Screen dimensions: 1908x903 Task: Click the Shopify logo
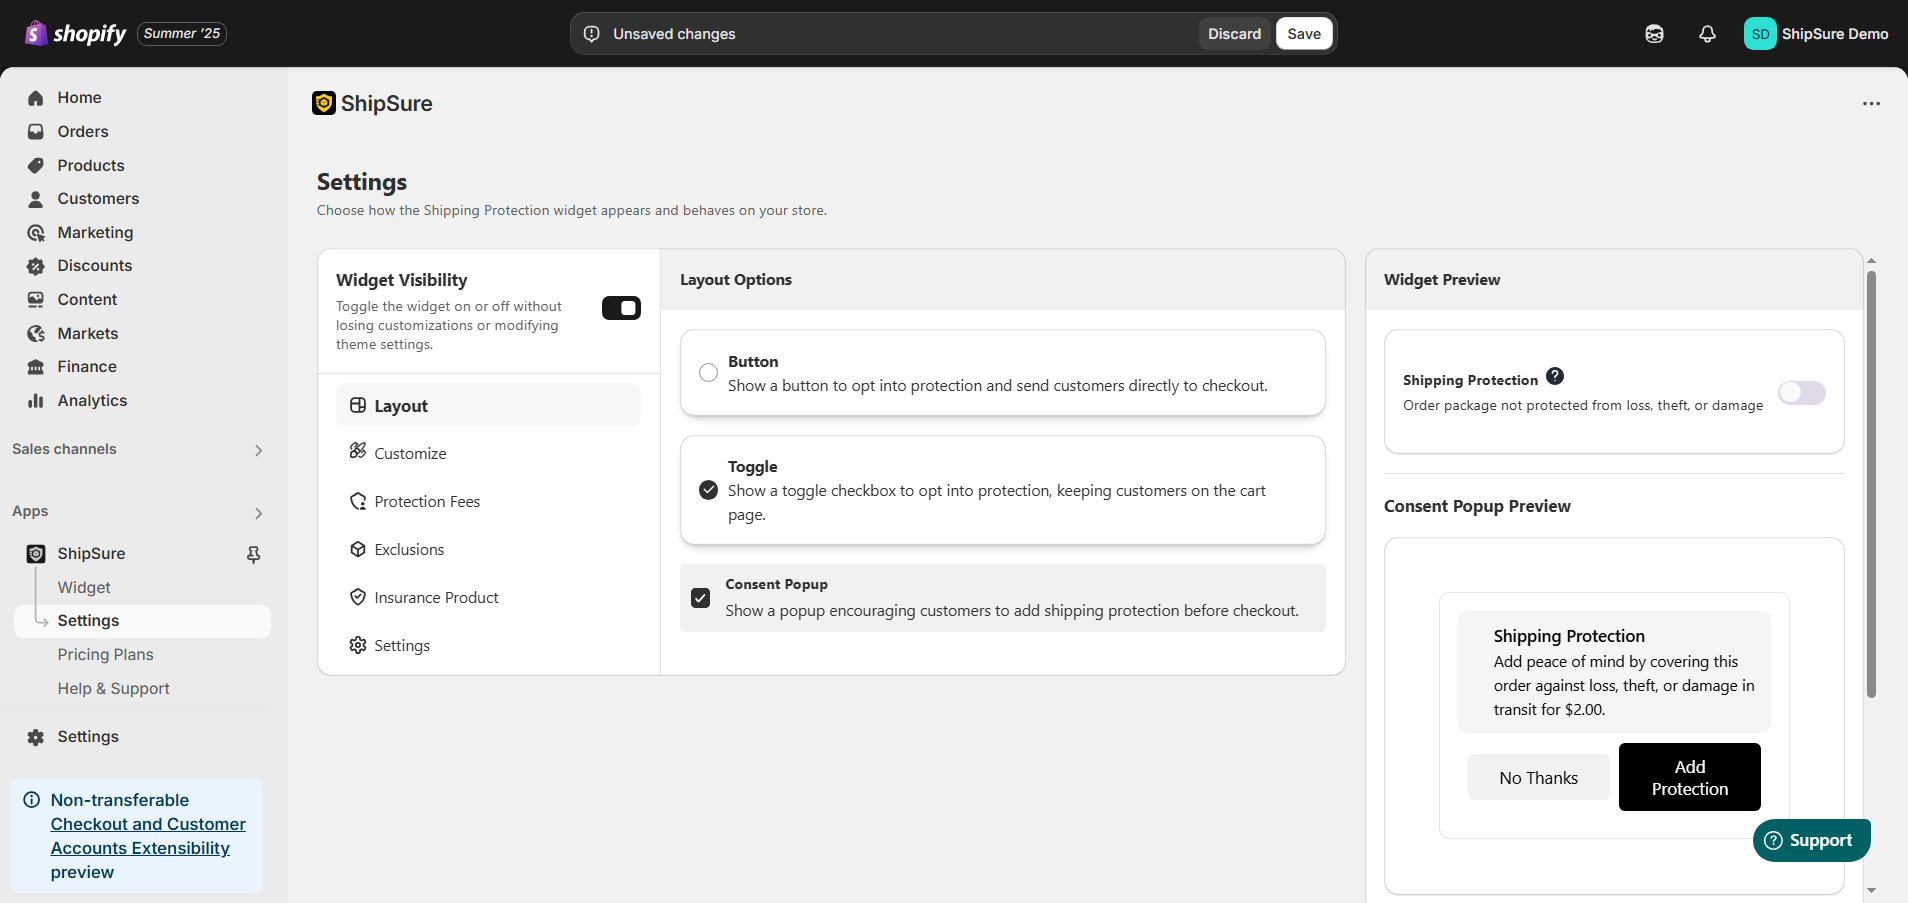76,33
